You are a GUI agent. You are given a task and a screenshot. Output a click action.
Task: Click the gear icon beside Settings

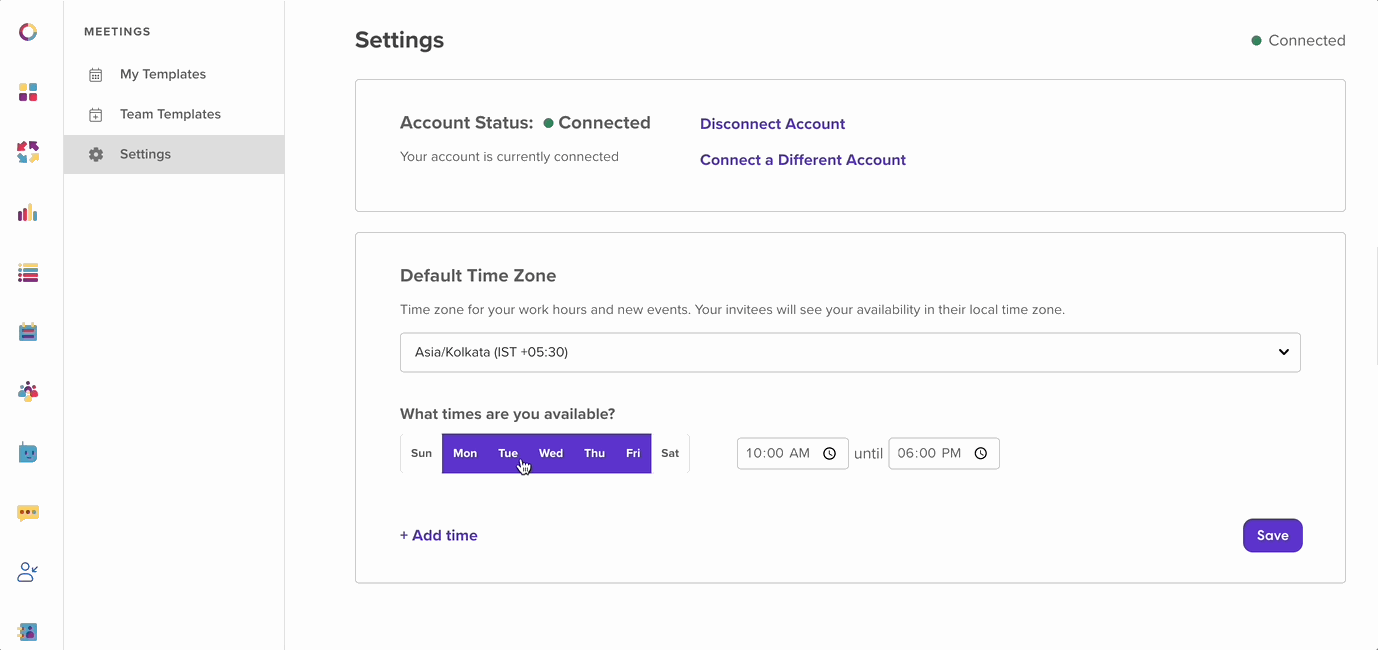tap(96, 155)
